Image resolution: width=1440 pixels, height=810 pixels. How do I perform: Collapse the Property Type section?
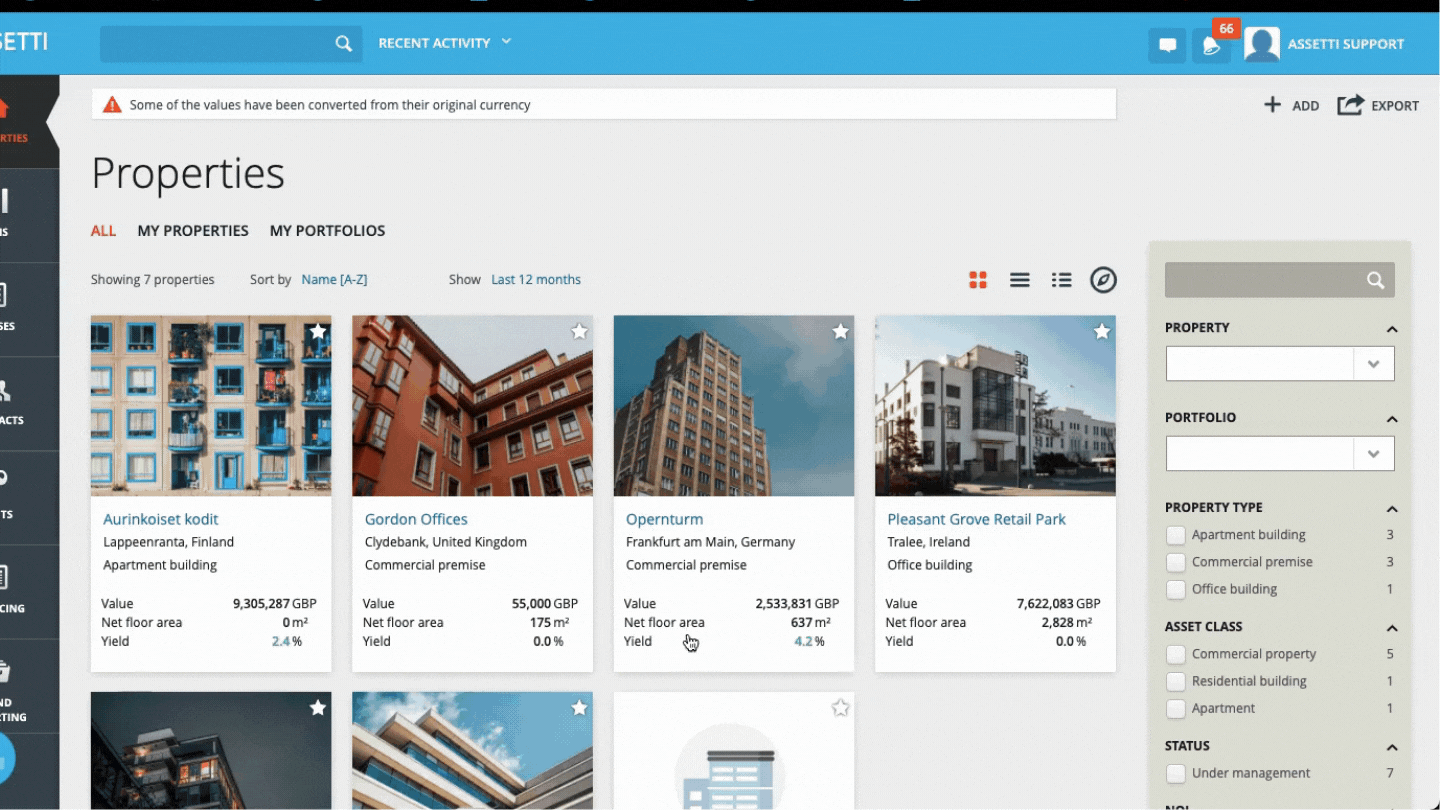click(x=1391, y=509)
